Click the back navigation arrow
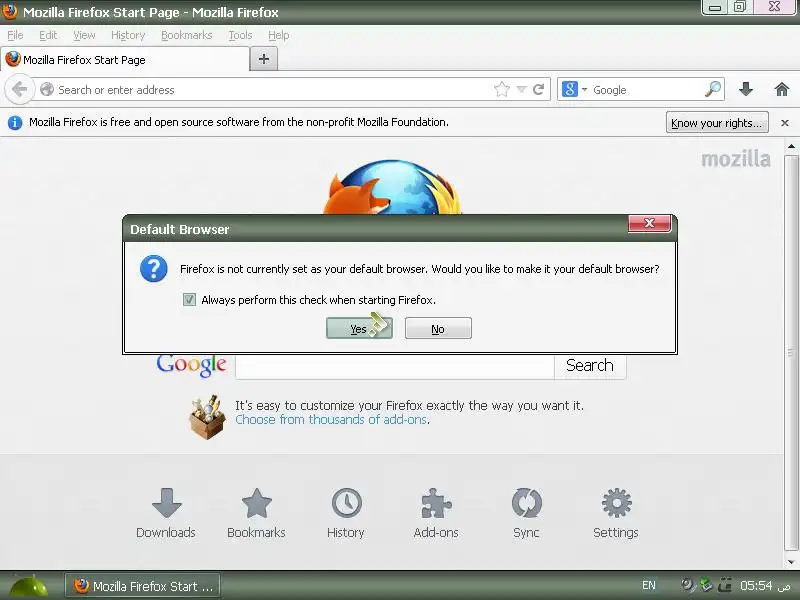The width and height of the screenshot is (800, 600). pyautogui.click(x=19, y=90)
